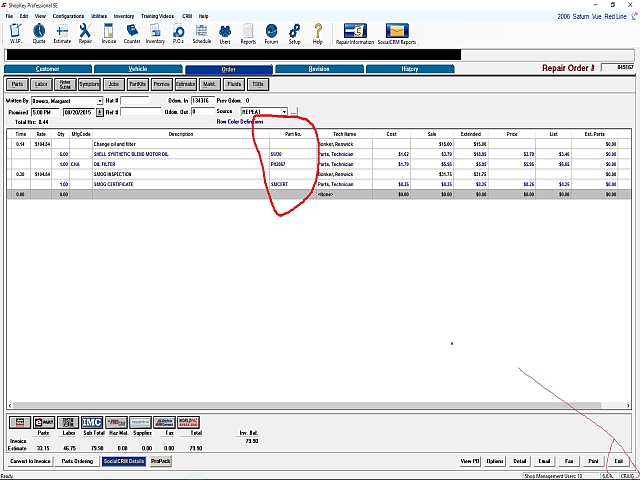Click the horizontal scrollbar of the order grid

[x=319, y=405]
